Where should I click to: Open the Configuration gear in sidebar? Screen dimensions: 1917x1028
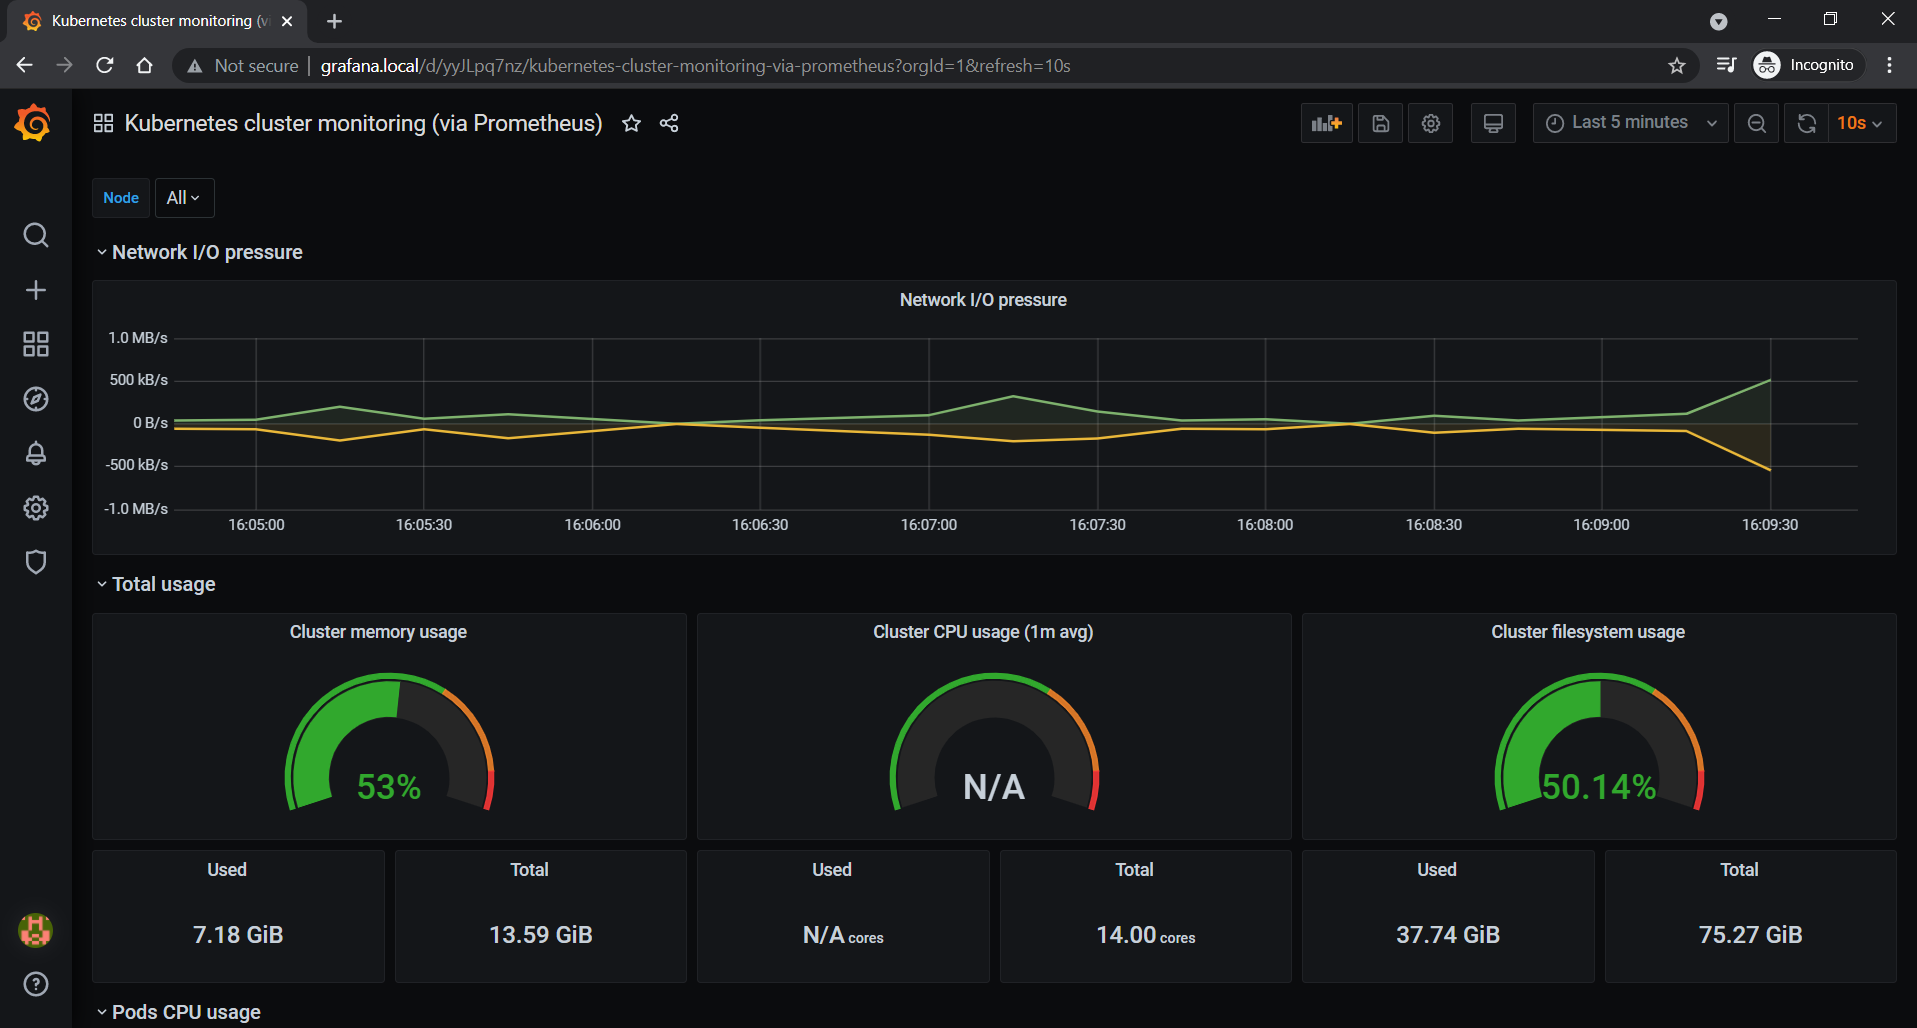(x=36, y=508)
